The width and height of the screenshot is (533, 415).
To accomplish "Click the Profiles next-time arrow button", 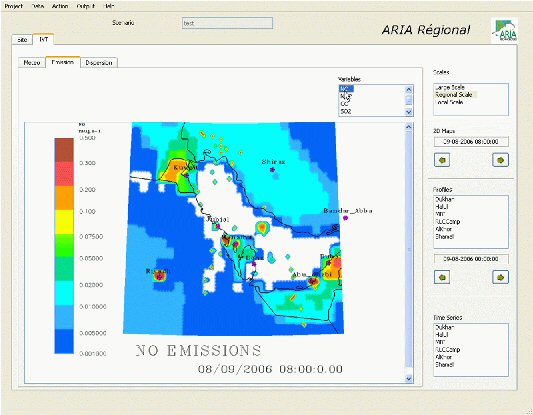I will tap(500, 277).
